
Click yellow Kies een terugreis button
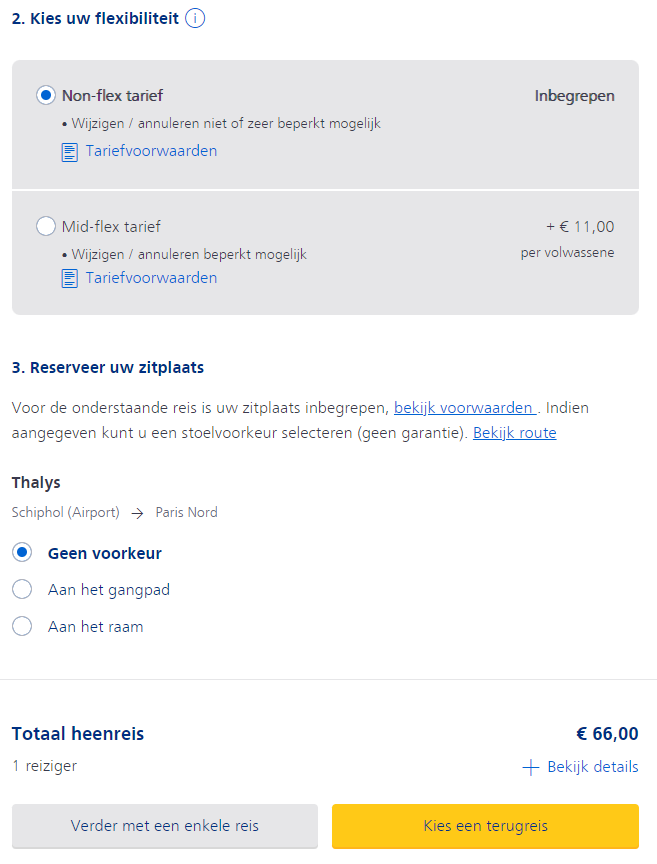[x=485, y=825]
